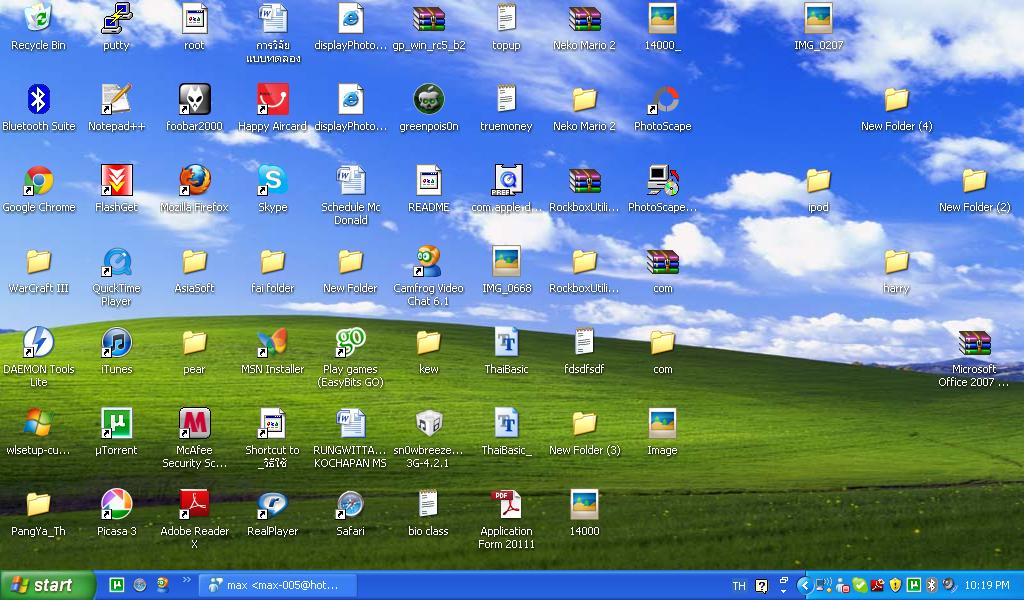This screenshot has width=1024, height=600.
Task: Click the Start button
Action: click(47, 585)
